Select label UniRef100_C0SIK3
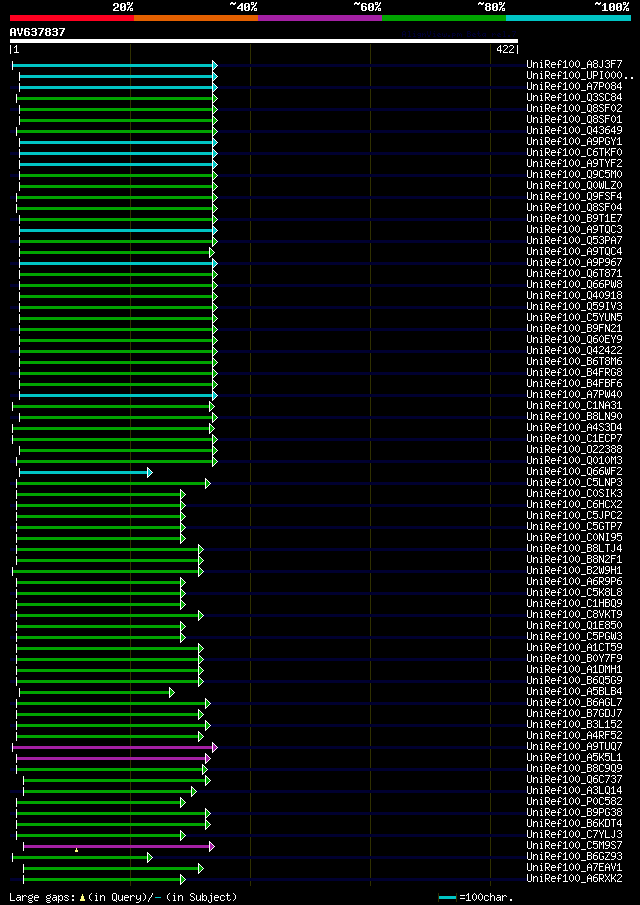The width and height of the screenshot is (640, 905). pos(574,493)
